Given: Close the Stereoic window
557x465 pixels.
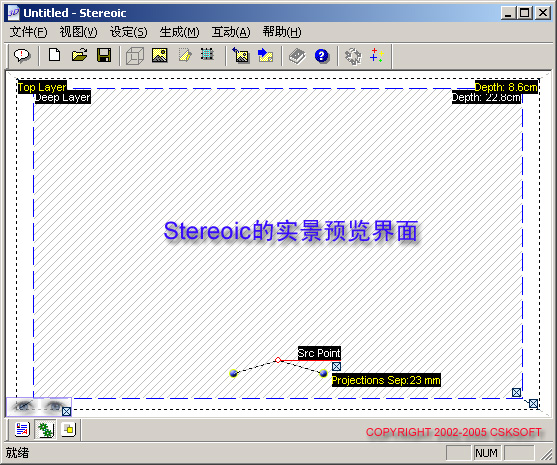Looking at the screenshot, I should (543, 13).
